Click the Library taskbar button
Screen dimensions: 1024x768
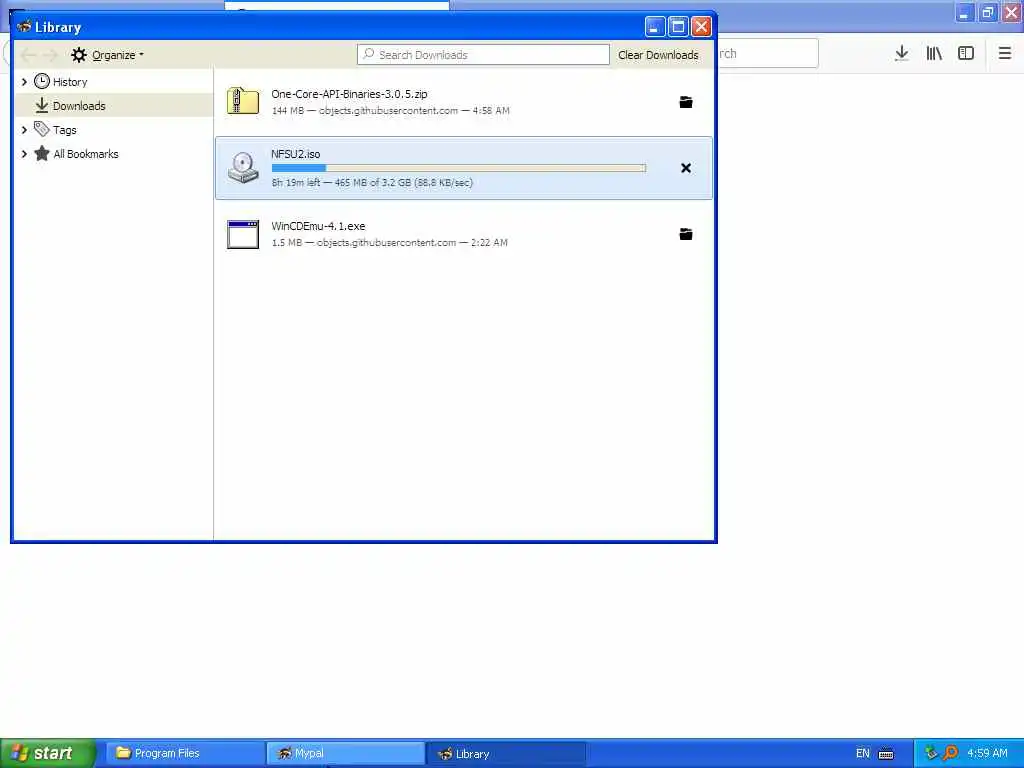point(506,754)
